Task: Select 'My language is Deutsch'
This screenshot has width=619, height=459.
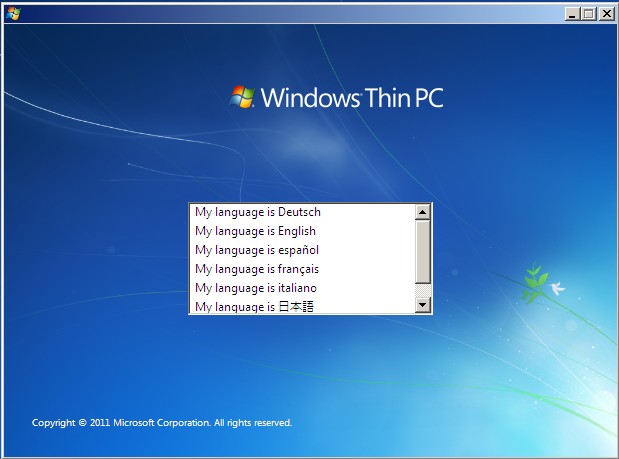Action: click(x=302, y=212)
